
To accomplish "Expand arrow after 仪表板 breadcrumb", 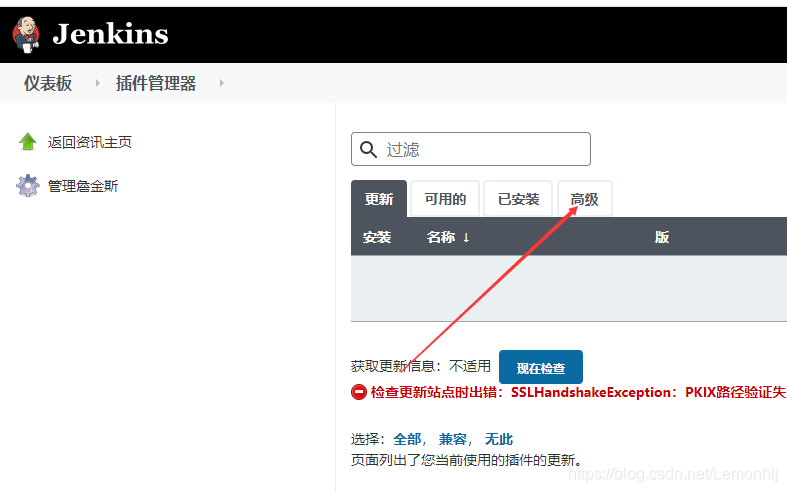I will click(x=97, y=83).
